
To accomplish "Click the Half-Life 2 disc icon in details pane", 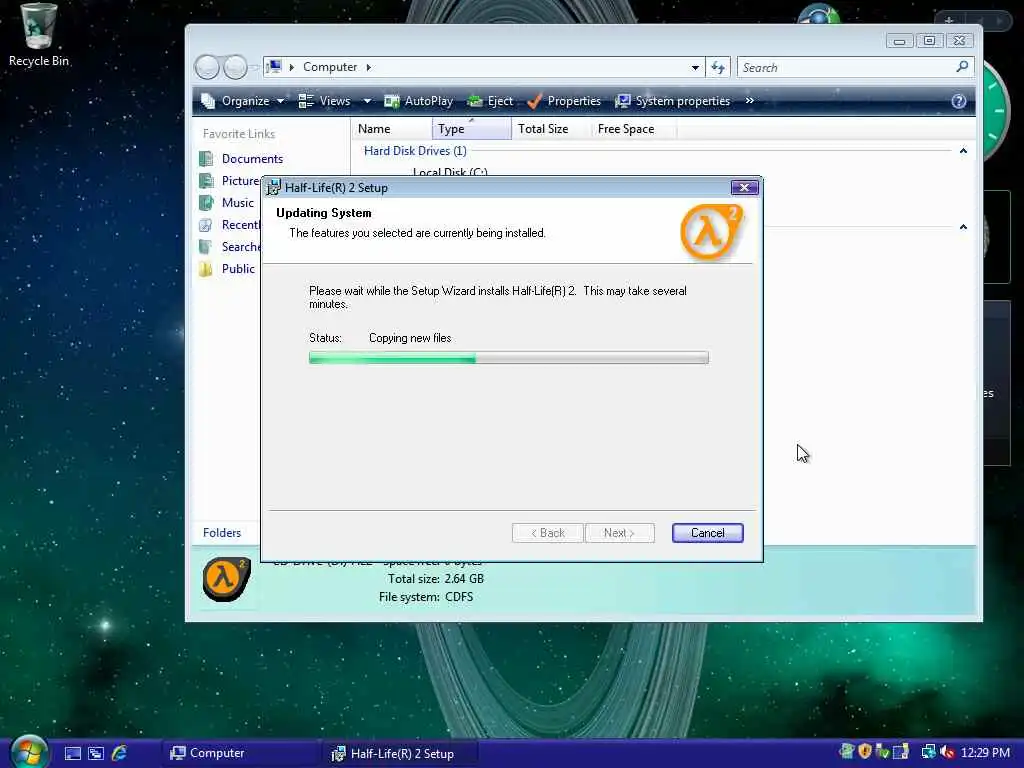I will pos(226,579).
